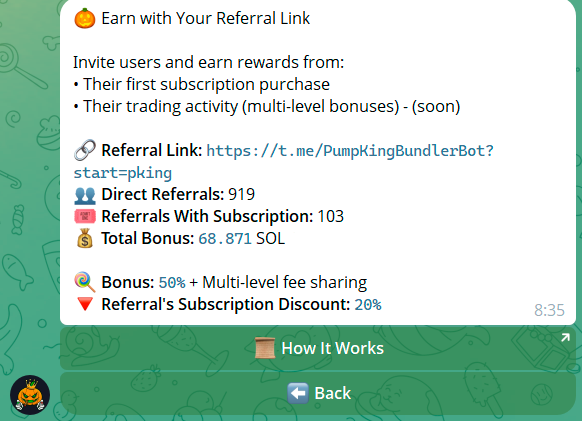Copy the 20% subscription discount value
Screen dimensions: 582x421
[x=368, y=305]
